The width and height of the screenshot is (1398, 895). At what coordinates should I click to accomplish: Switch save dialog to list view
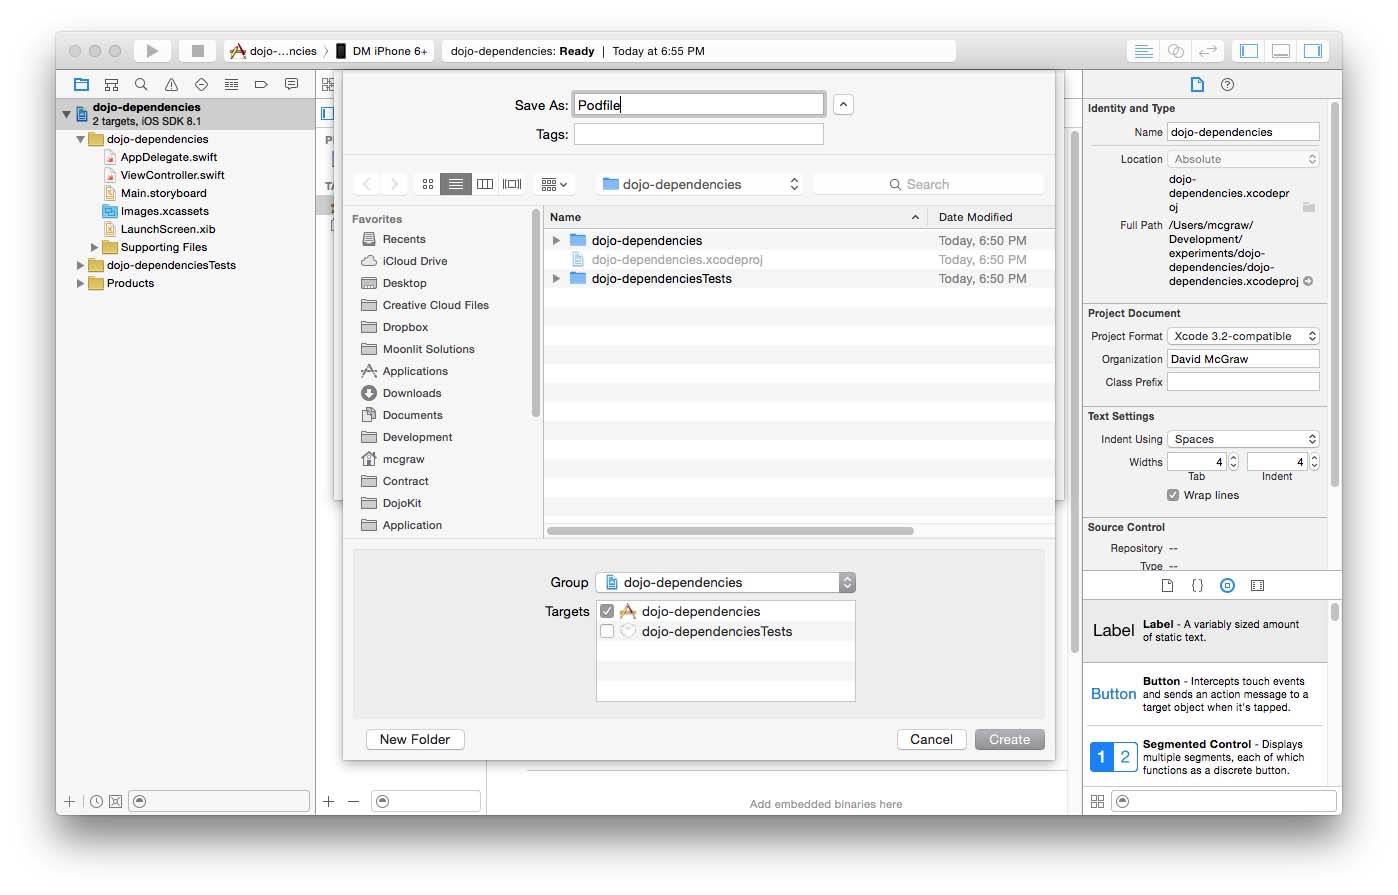pyautogui.click(x=456, y=184)
